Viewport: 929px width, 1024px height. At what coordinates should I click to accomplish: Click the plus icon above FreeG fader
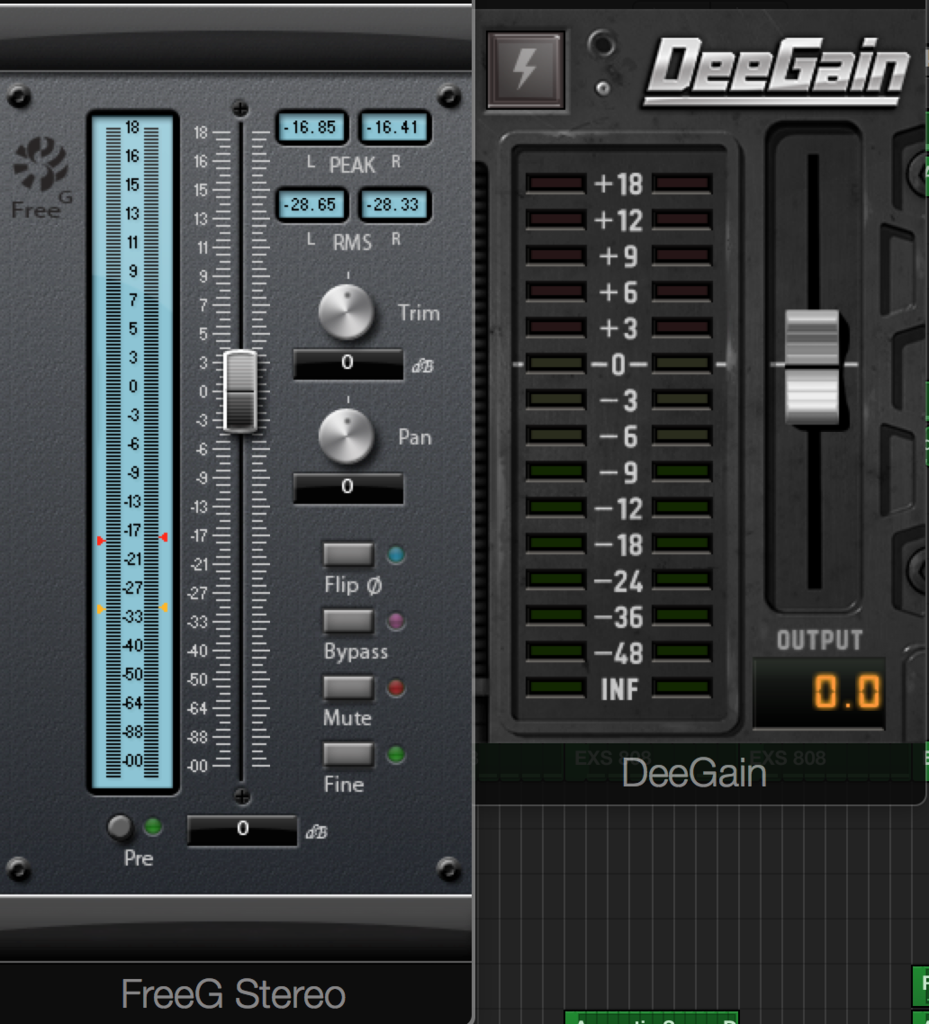pos(240,108)
